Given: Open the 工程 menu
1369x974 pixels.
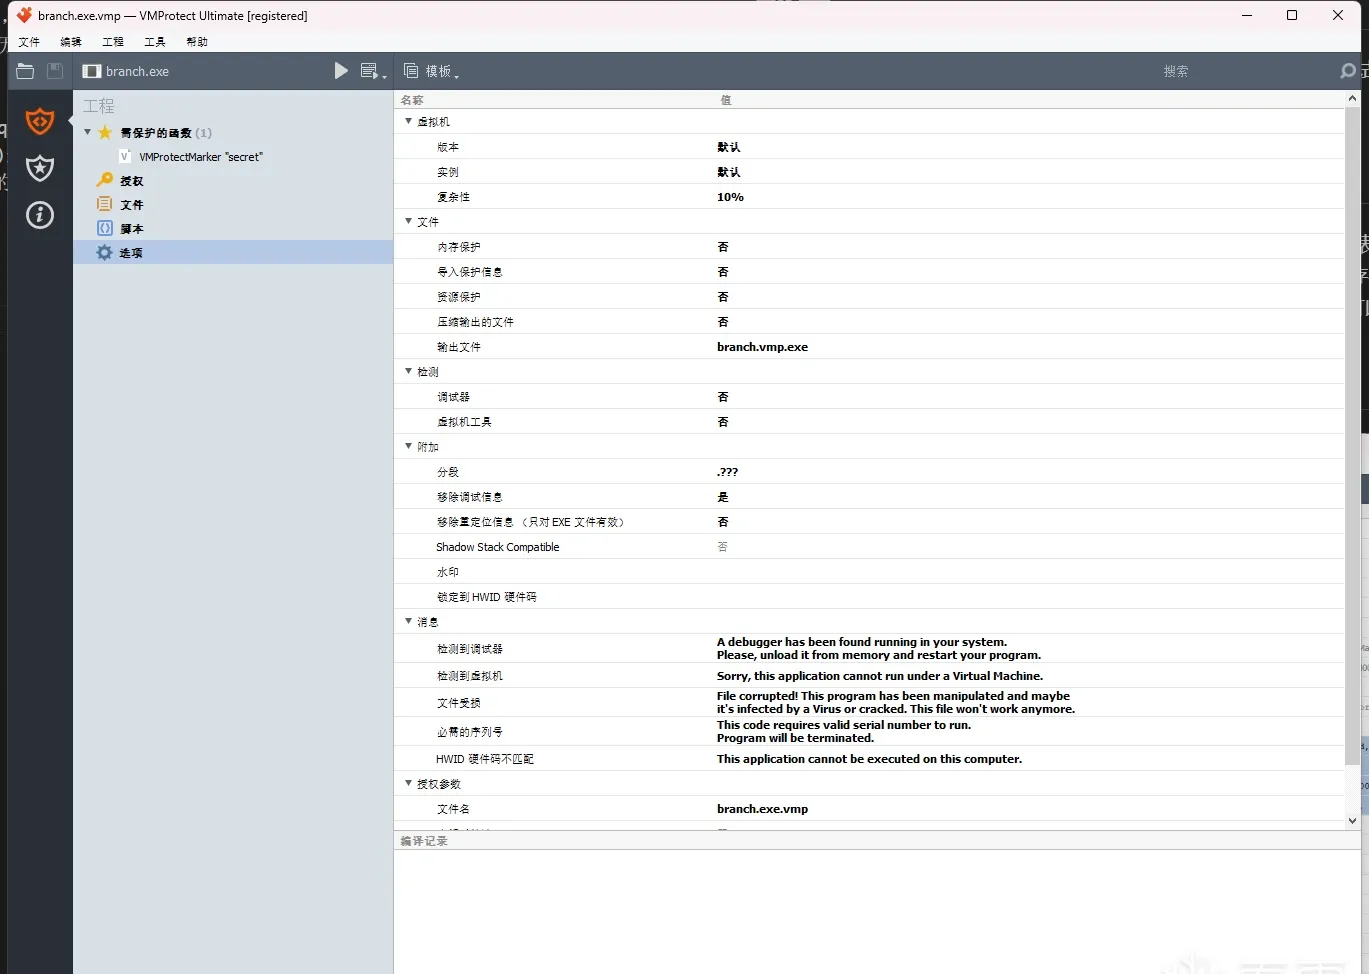Looking at the screenshot, I should pos(113,42).
